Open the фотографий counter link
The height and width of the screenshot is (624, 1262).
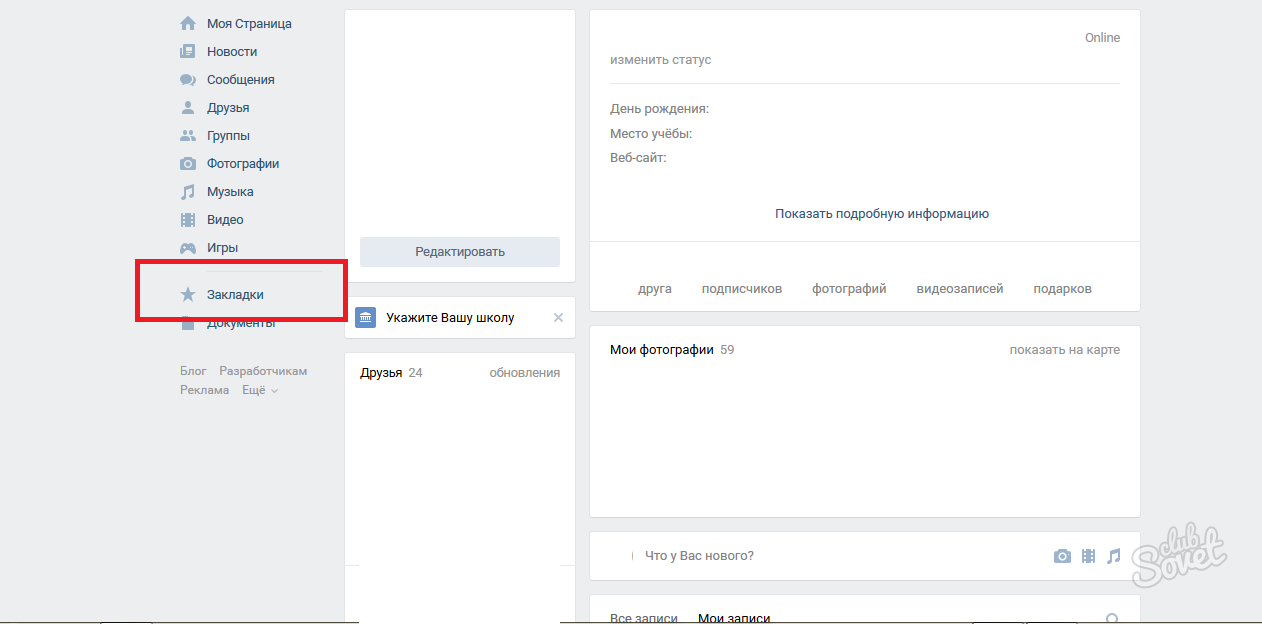point(849,289)
